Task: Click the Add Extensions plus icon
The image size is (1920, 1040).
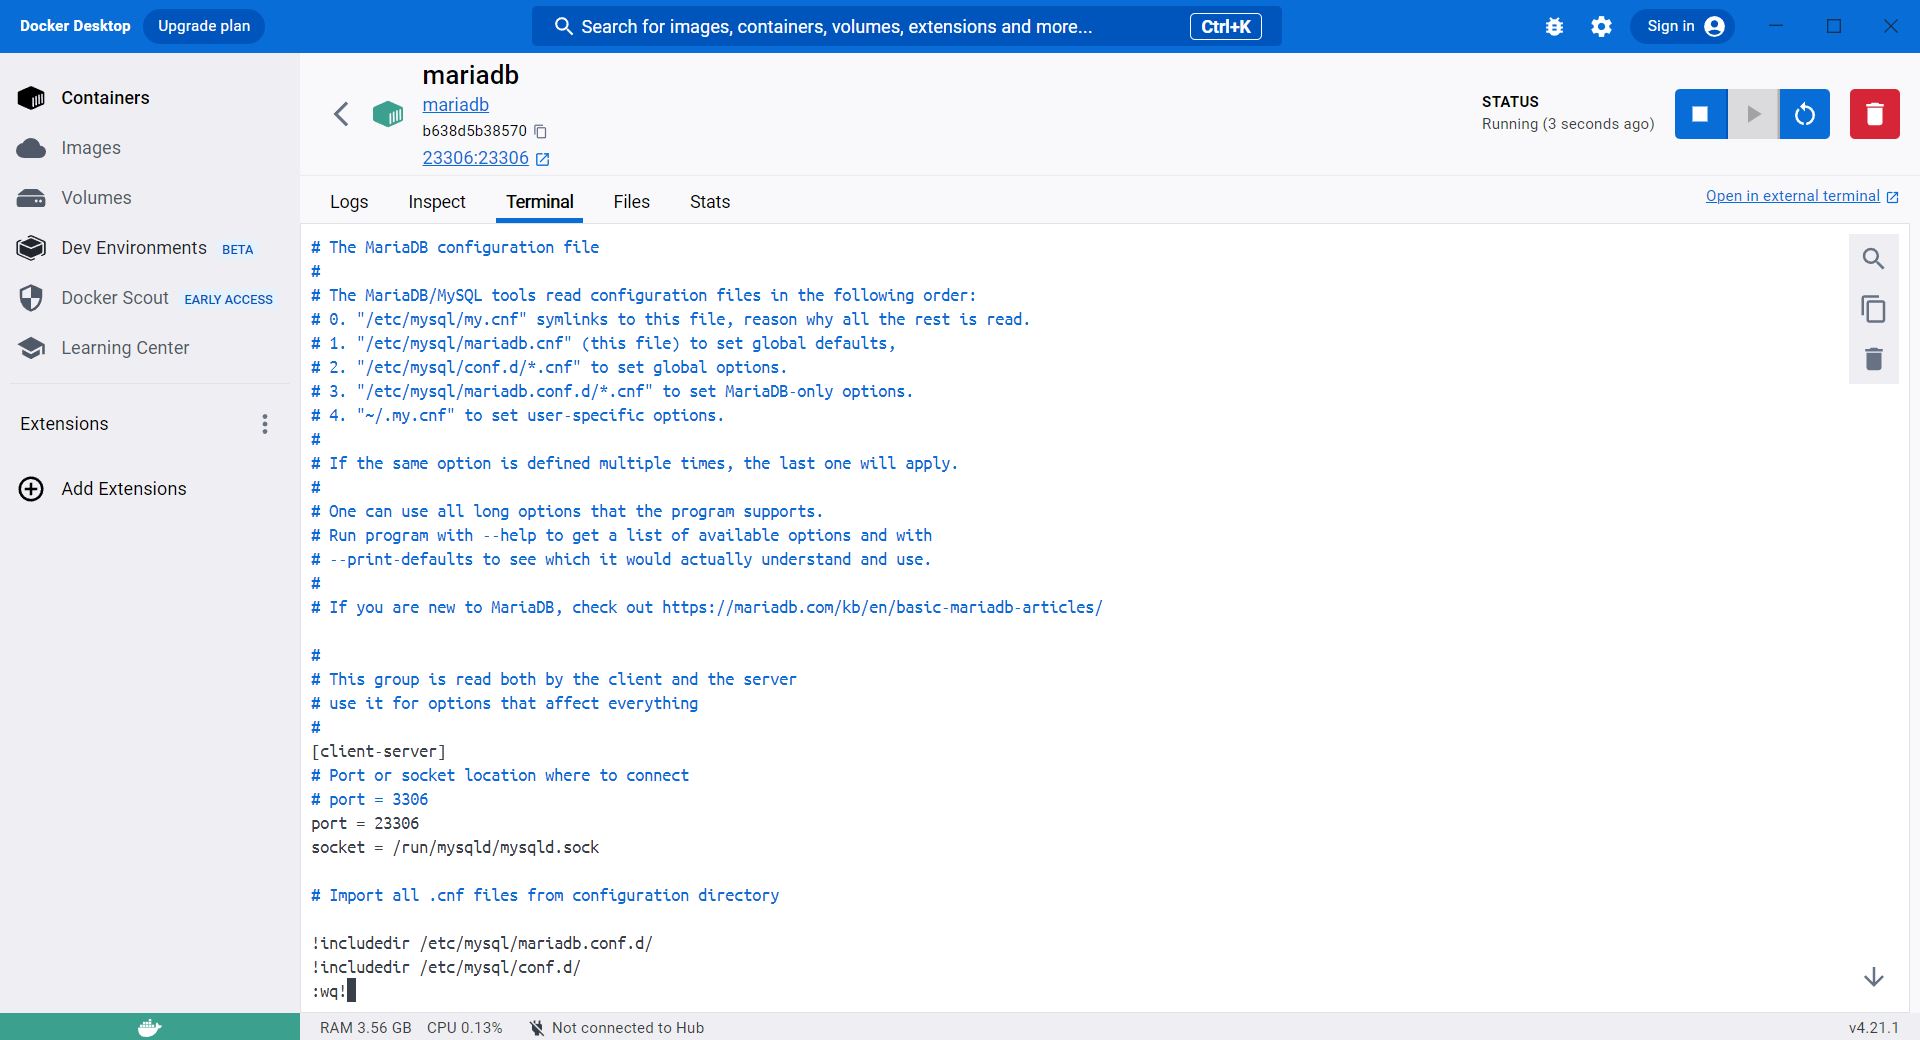Action: pyautogui.click(x=31, y=489)
